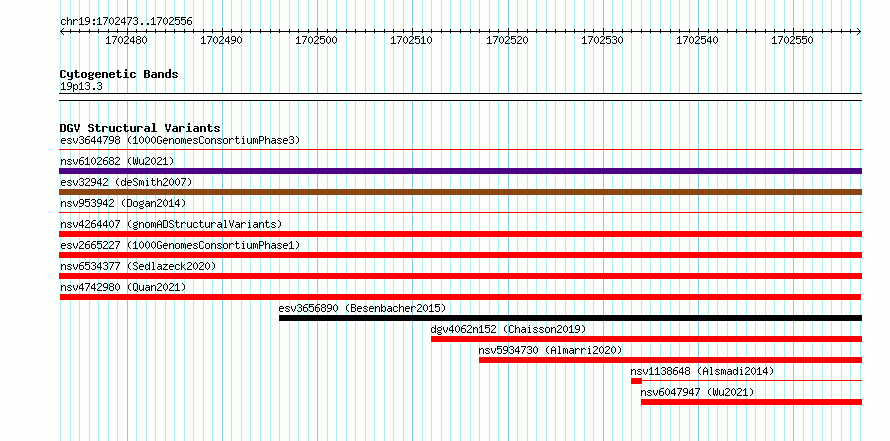890x441 pixels.
Task: Click the nsv1138648 (Alsmadi2014) label
Action: 702,371
